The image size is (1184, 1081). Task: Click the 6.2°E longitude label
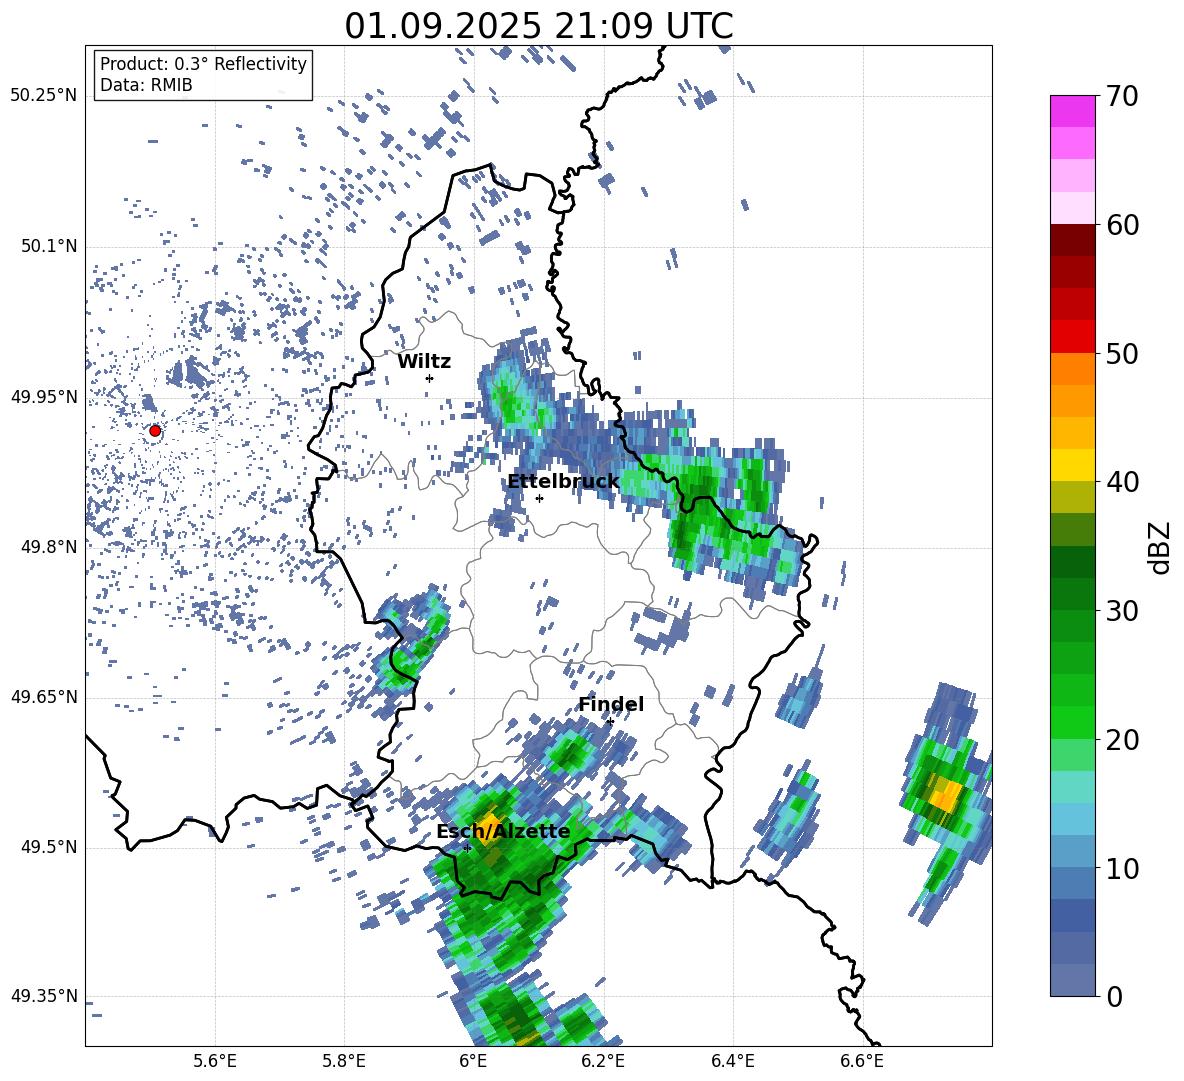click(x=603, y=1061)
